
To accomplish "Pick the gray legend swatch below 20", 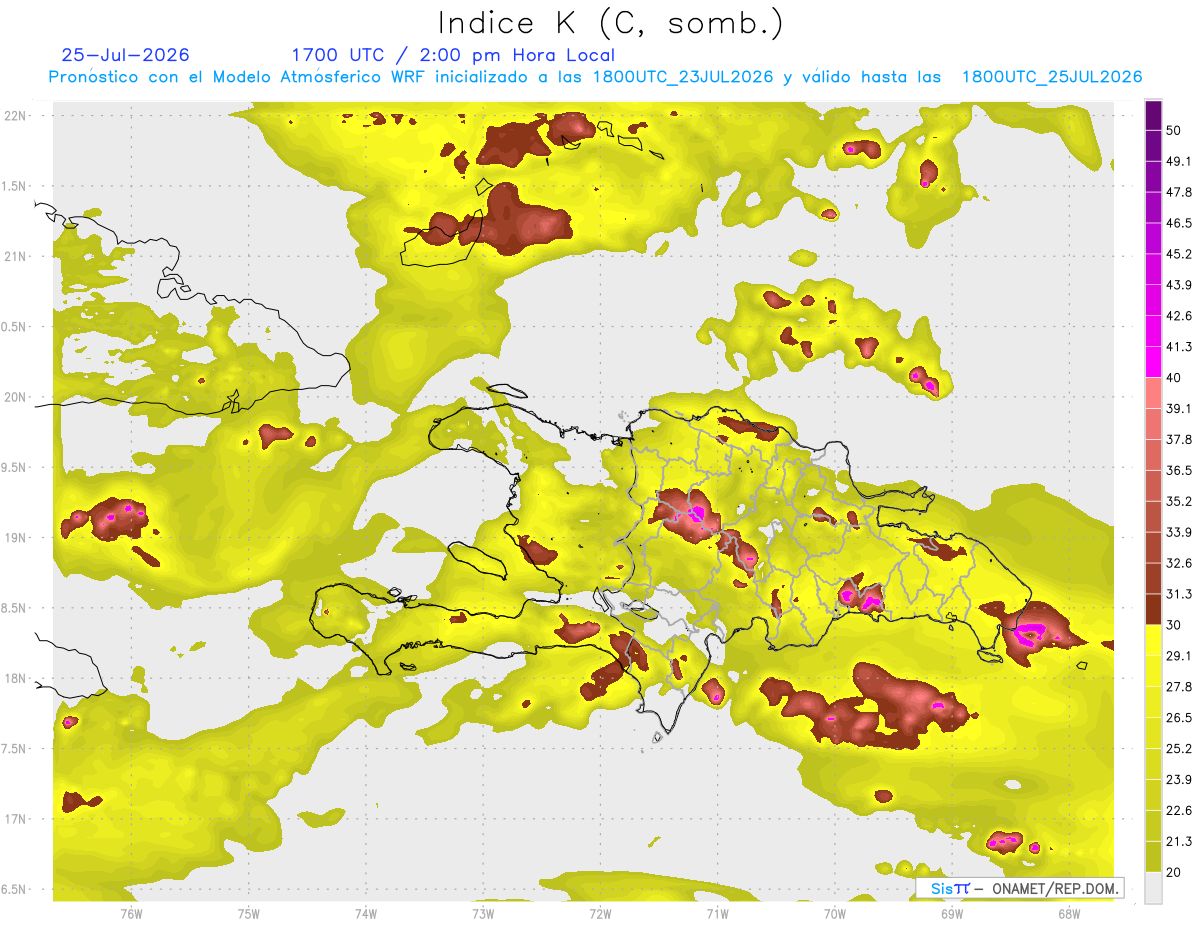I will click(1153, 888).
